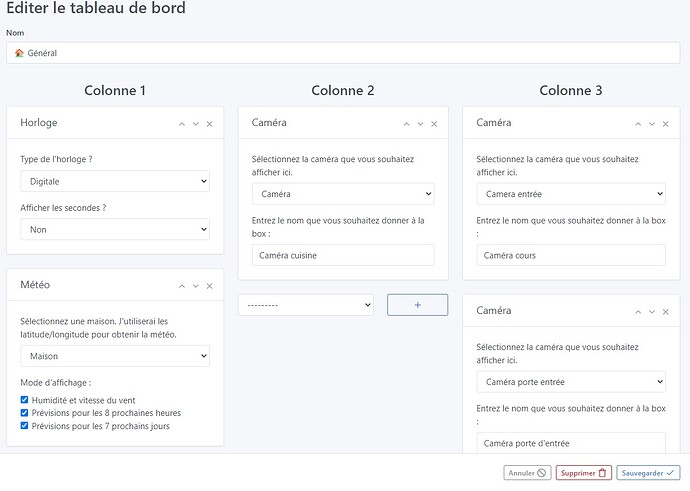Viewport: 690px width, 491px height.
Task: Remove the Colonne 2 Caméra box
Action: [434, 124]
